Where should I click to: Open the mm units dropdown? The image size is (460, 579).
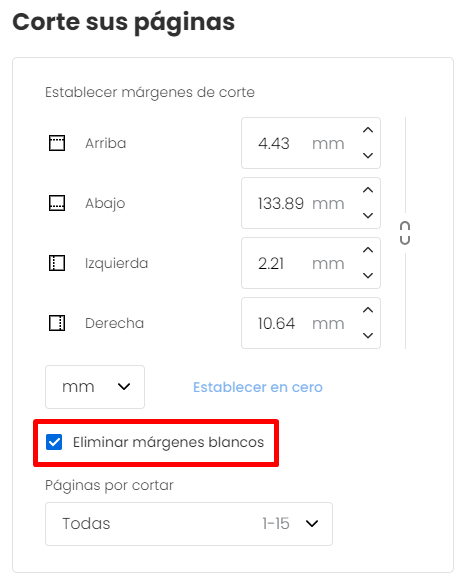click(95, 387)
